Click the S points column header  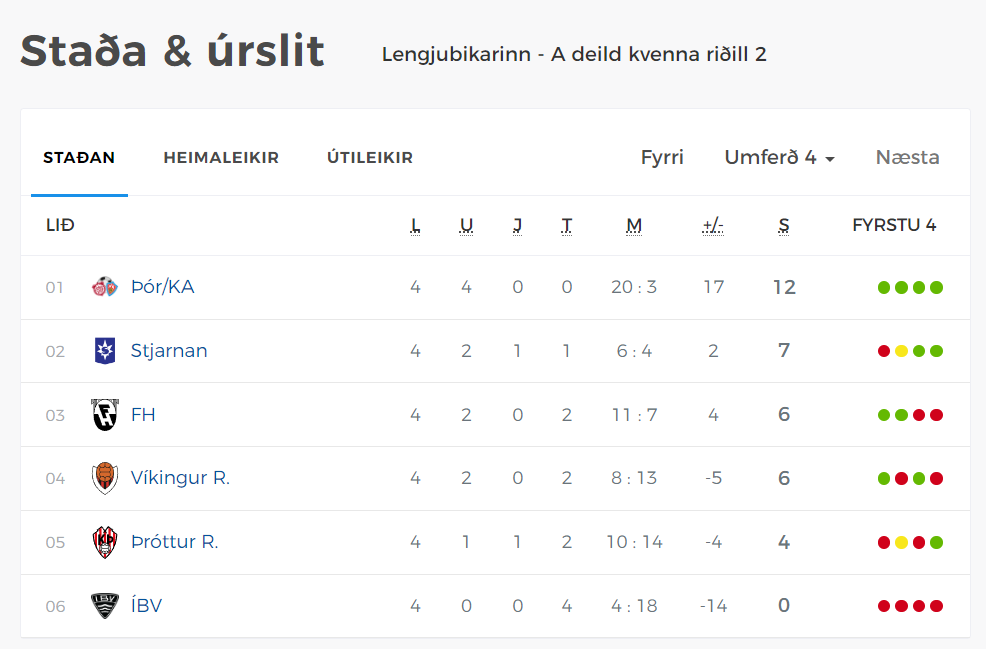click(x=784, y=226)
